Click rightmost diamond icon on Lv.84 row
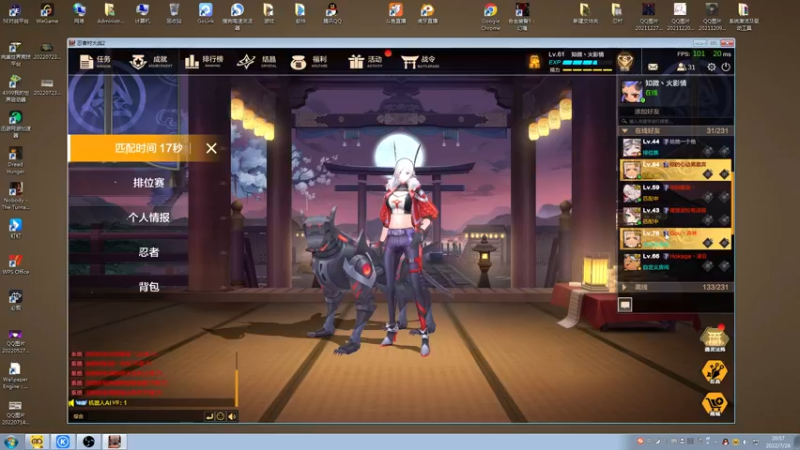Image resolution: width=800 pixels, height=450 pixels. pos(724,174)
